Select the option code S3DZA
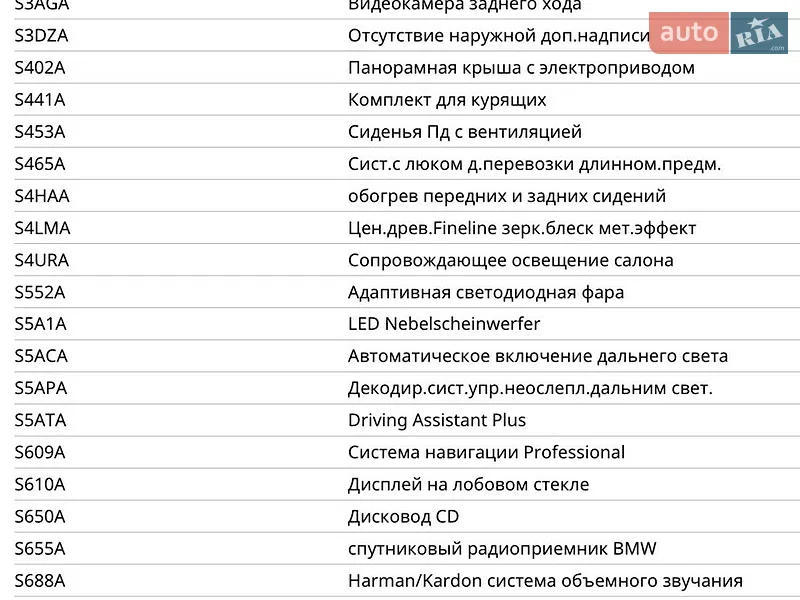Screen dimensions: 800x600 pyautogui.click(x=41, y=36)
